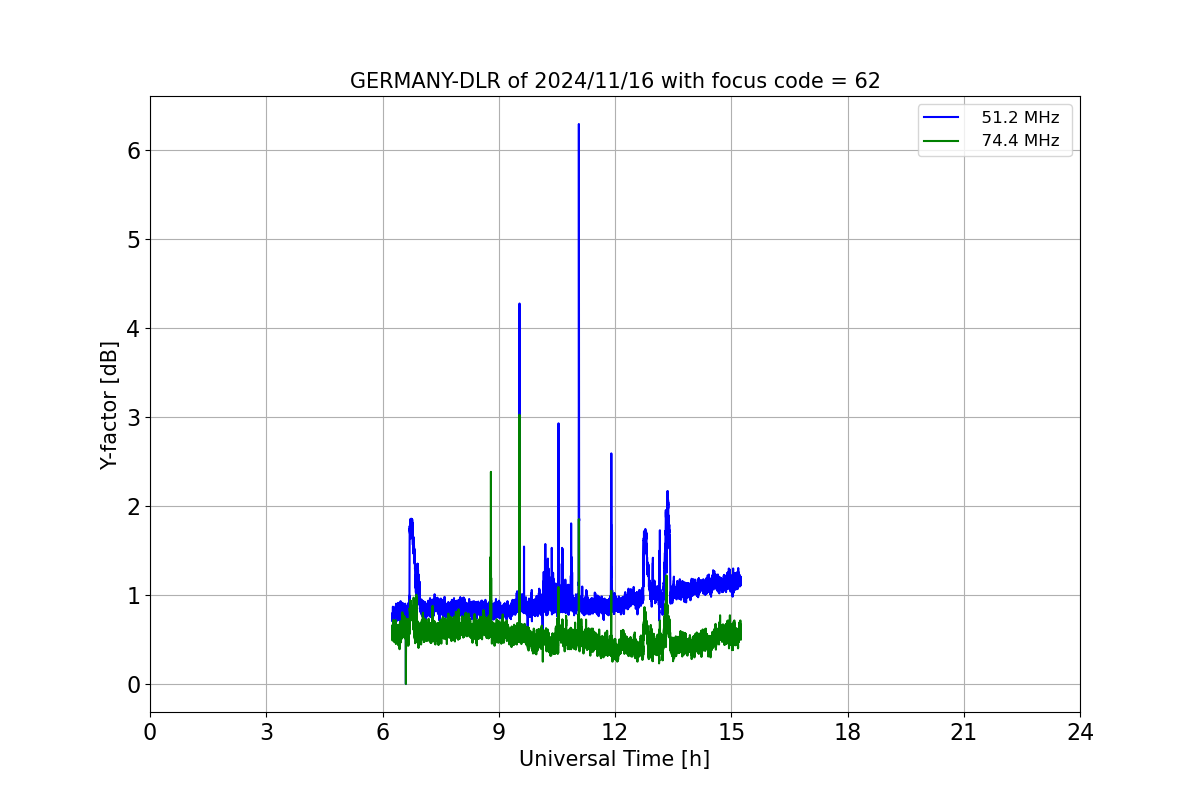The image size is (1200, 800).
Task: Click x-axis tick label '18'
Action: coord(848,732)
